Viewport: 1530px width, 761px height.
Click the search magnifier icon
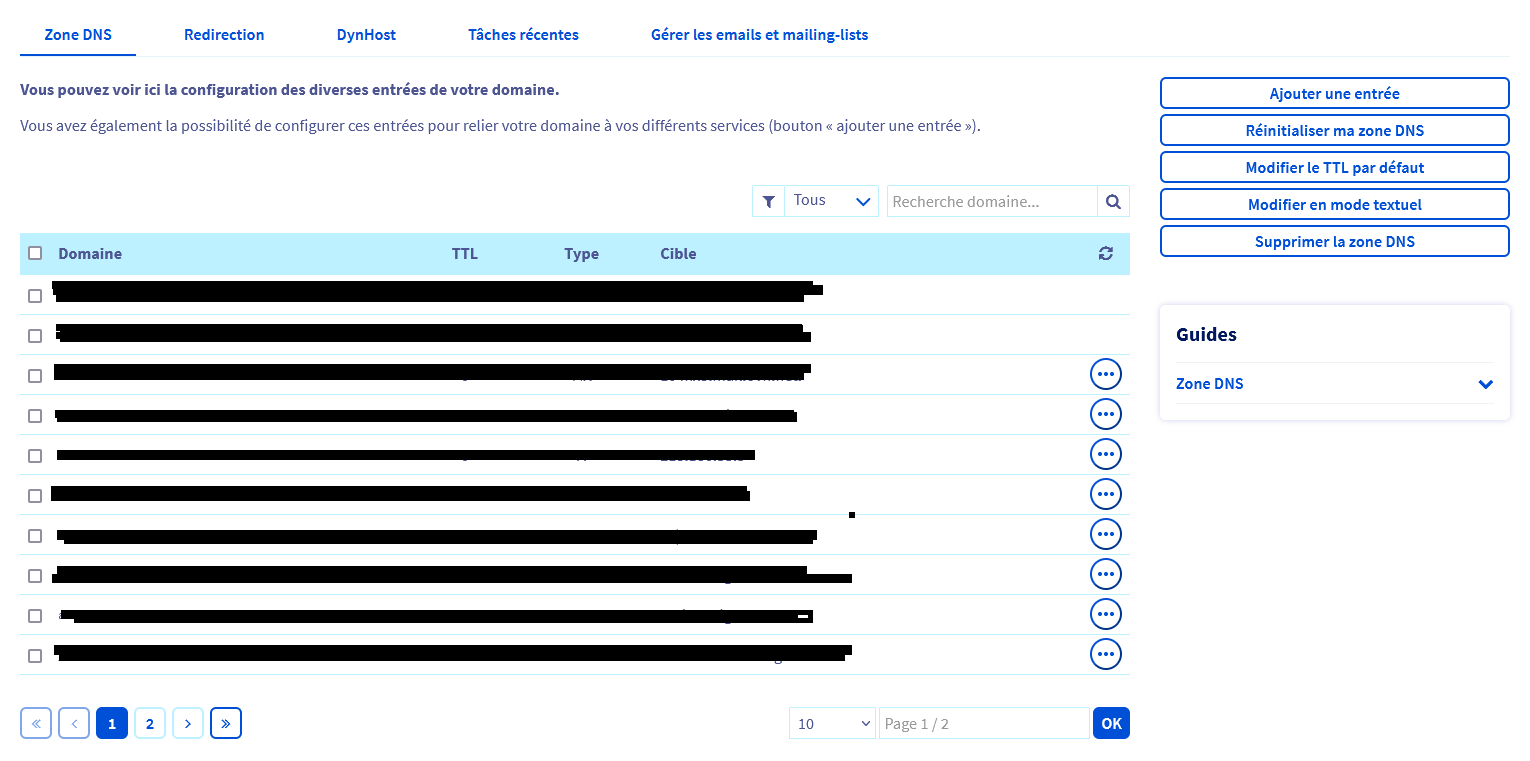1113,202
